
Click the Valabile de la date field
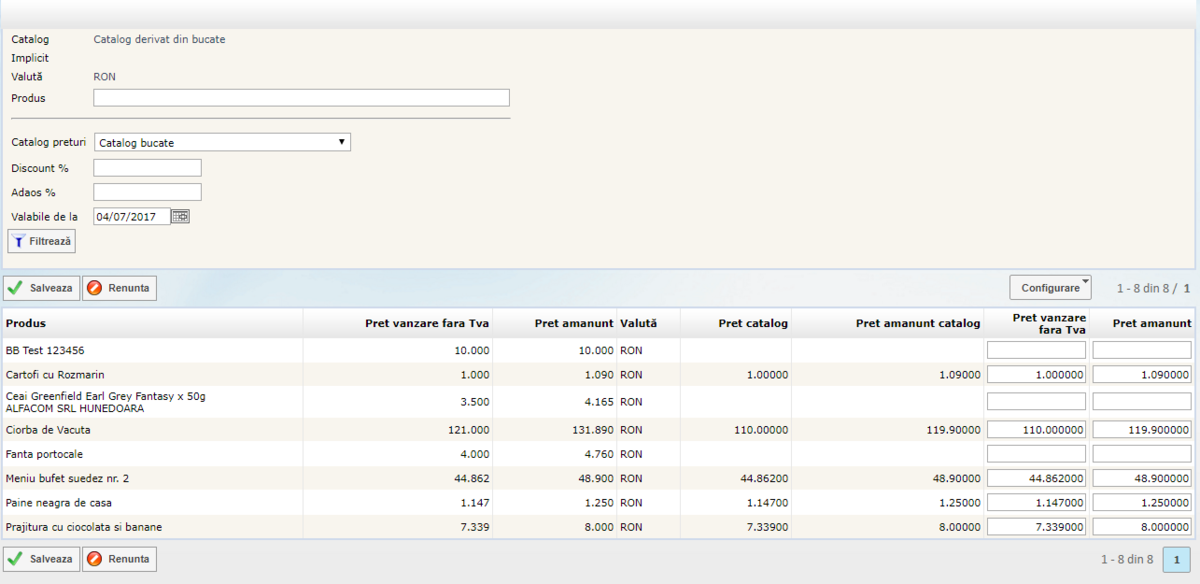tap(131, 216)
